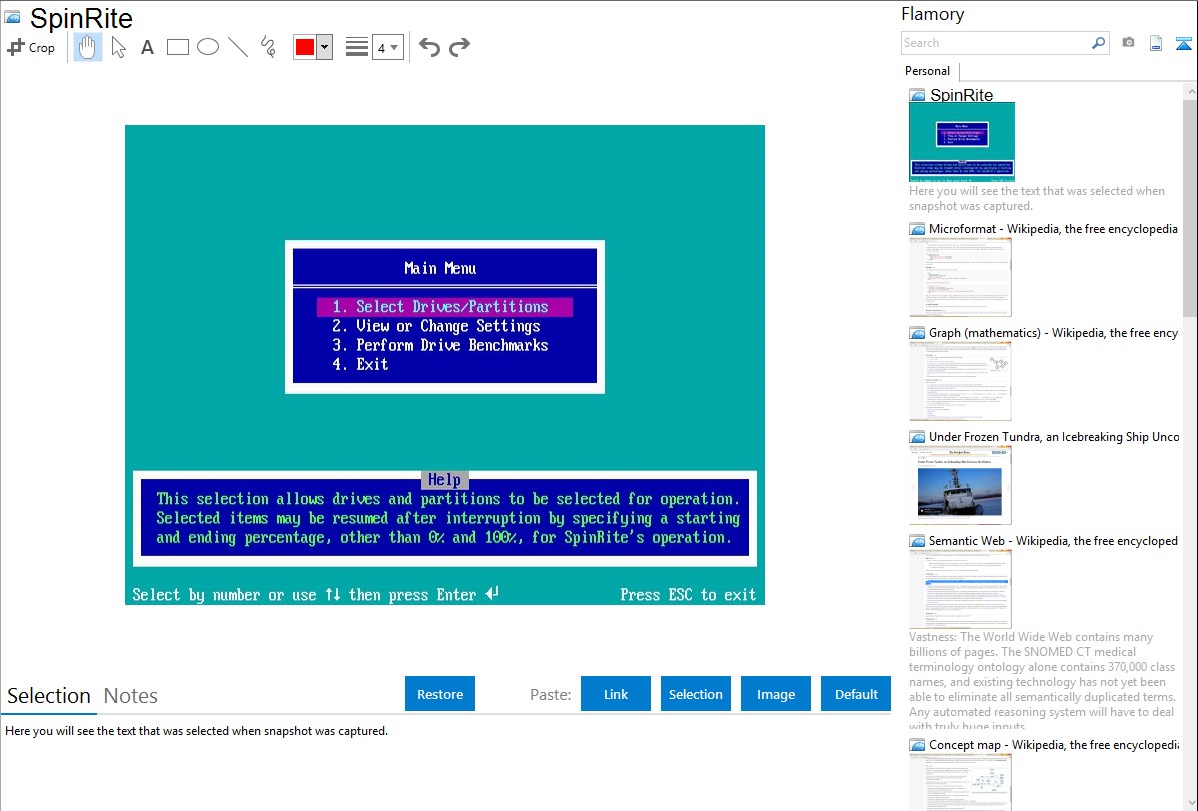The image size is (1198, 811).
Task: Click Select Drives/Partitions in the snapshot
Action: tap(445, 307)
